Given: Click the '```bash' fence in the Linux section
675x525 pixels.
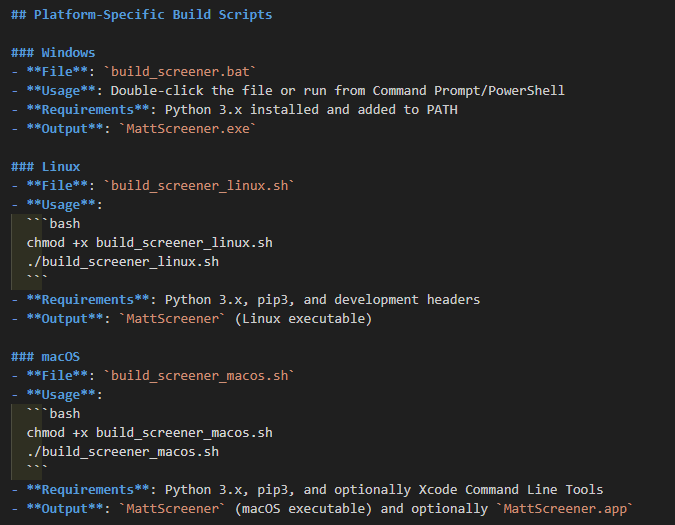Looking at the screenshot, I should pyautogui.click(x=53, y=223).
